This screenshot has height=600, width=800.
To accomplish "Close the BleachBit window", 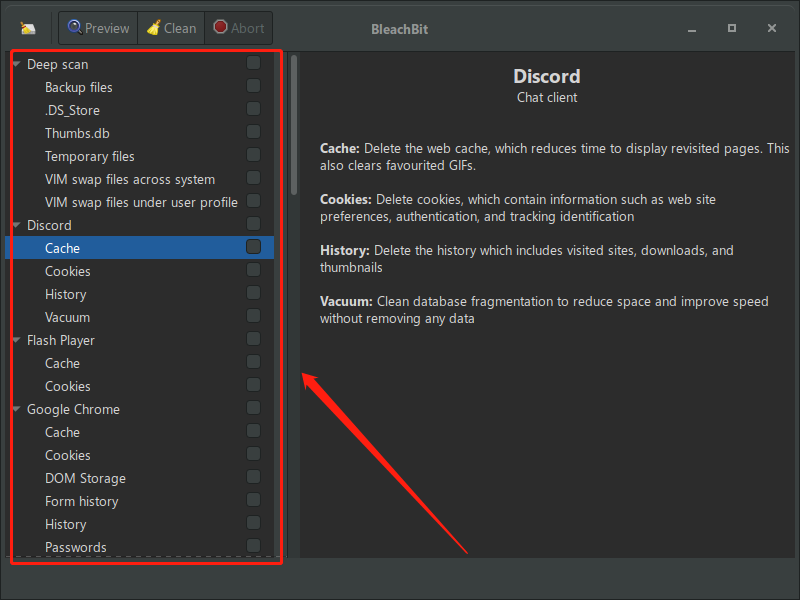I will 771,29.
